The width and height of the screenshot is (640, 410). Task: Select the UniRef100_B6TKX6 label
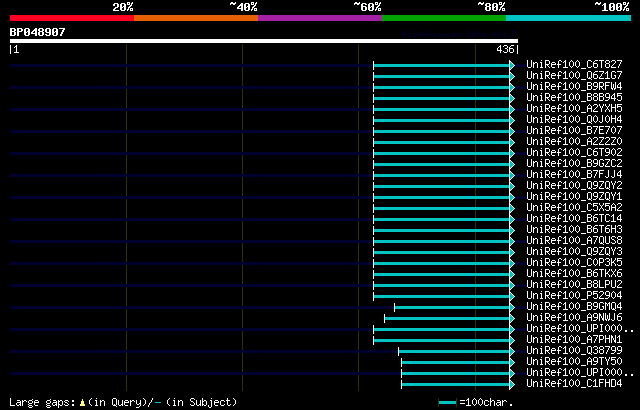point(574,273)
